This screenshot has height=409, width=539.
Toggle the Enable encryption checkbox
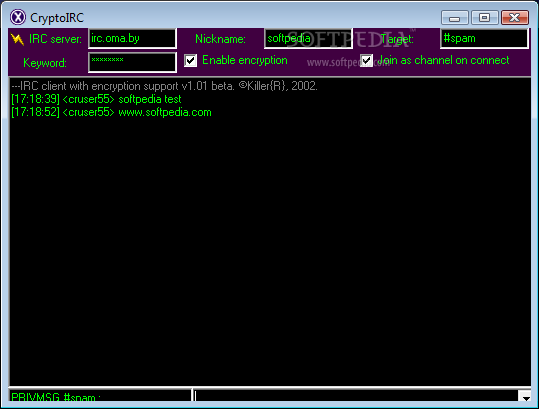click(x=190, y=60)
